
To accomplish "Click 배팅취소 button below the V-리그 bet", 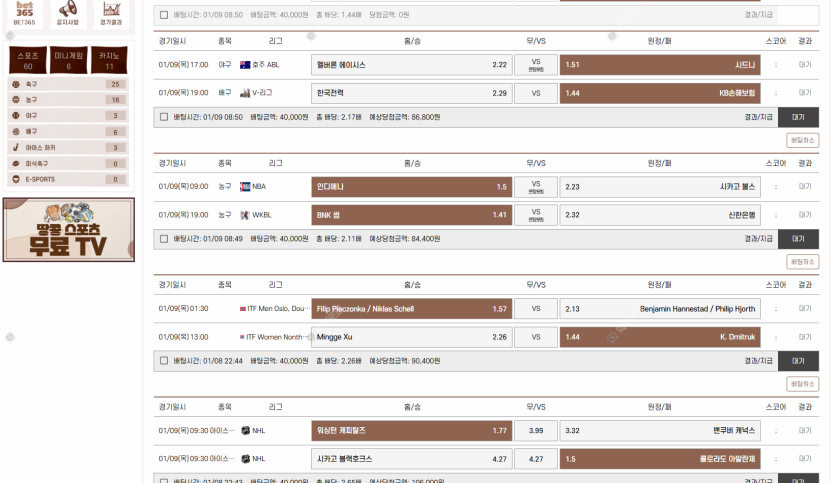I will coord(802,140).
